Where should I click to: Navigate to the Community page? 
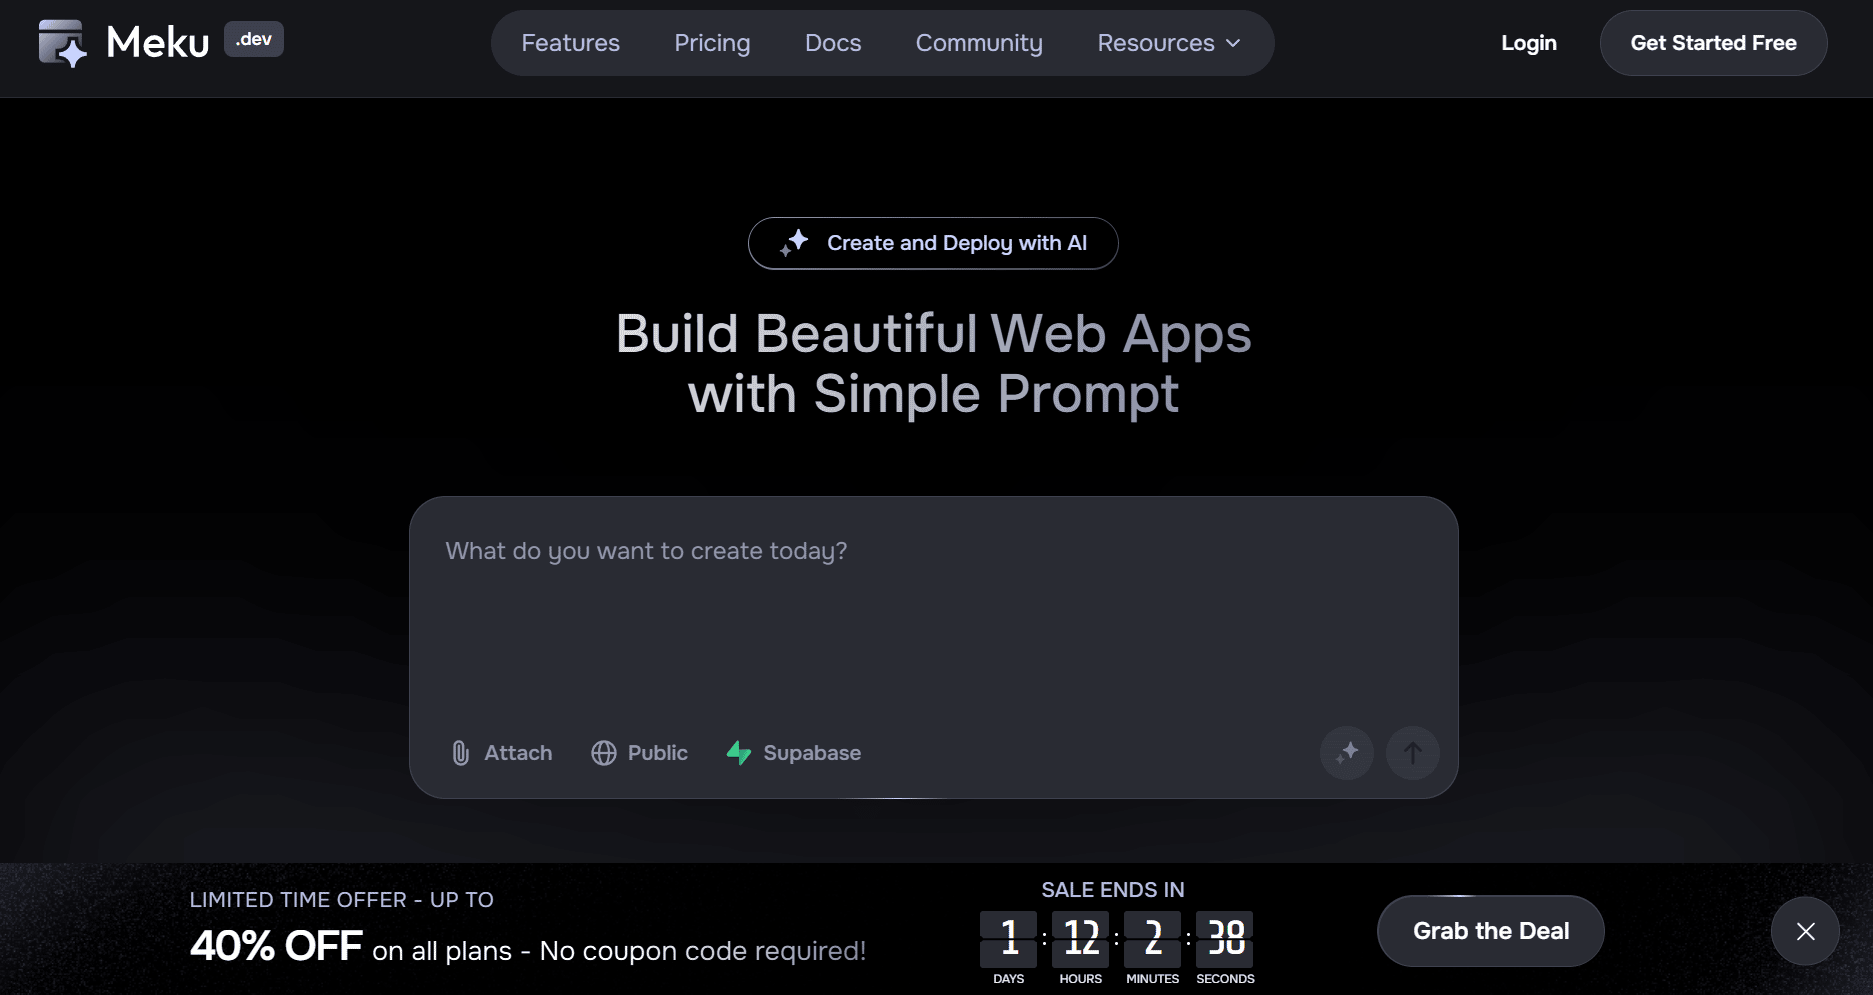[979, 43]
